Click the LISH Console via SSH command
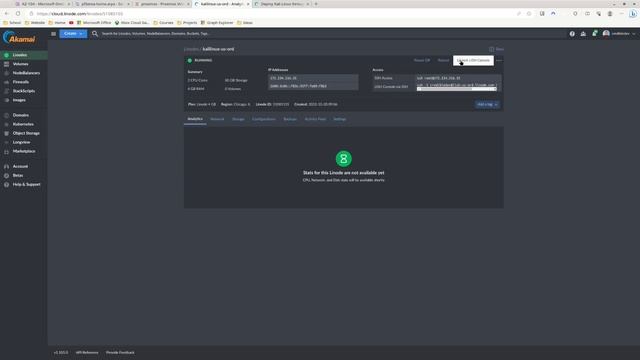The image size is (640, 360). click(456, 85)
